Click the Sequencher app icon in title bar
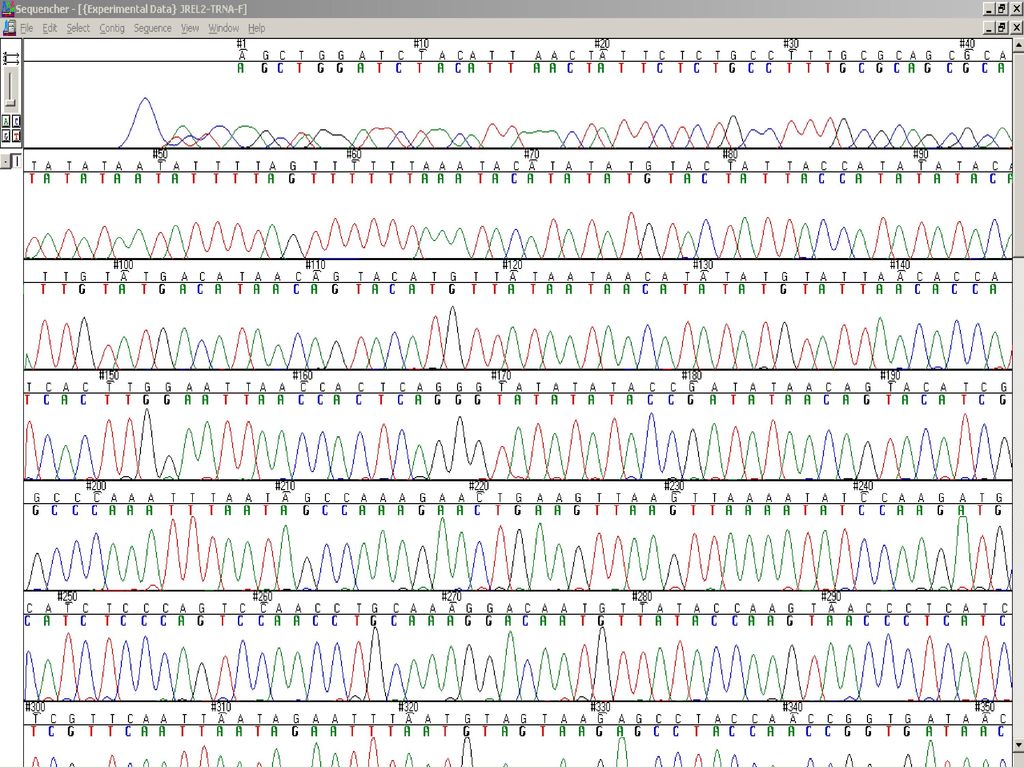1024x768 pixels. point(8,8)
